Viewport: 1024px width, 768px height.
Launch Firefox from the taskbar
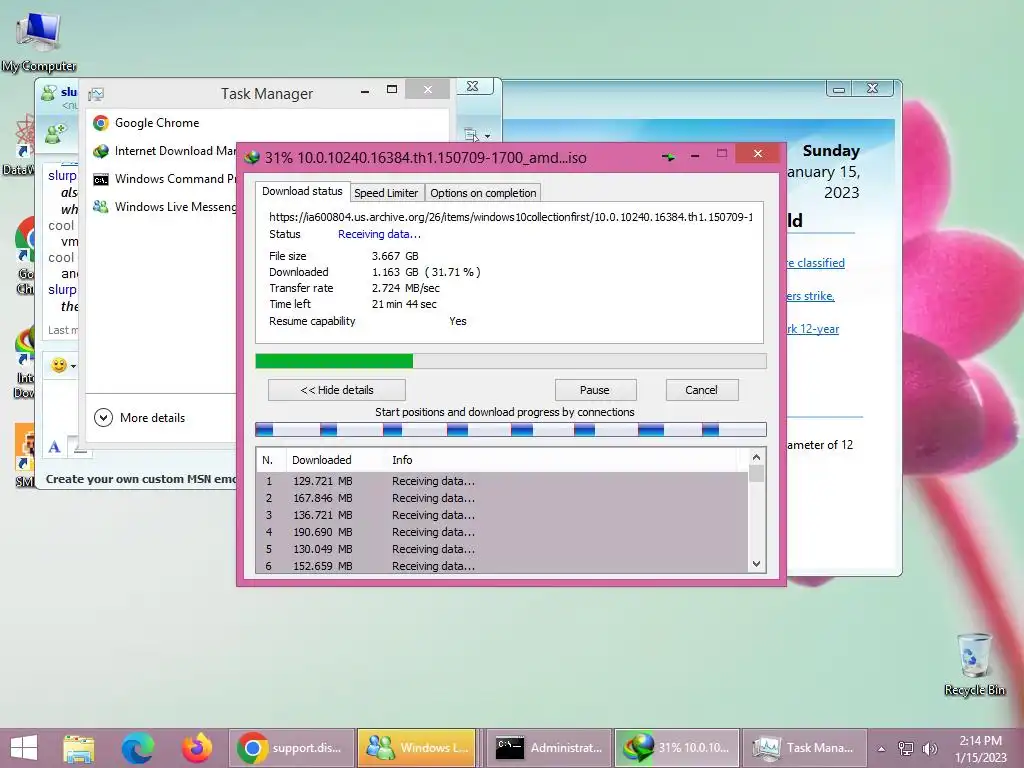(197, 748)
